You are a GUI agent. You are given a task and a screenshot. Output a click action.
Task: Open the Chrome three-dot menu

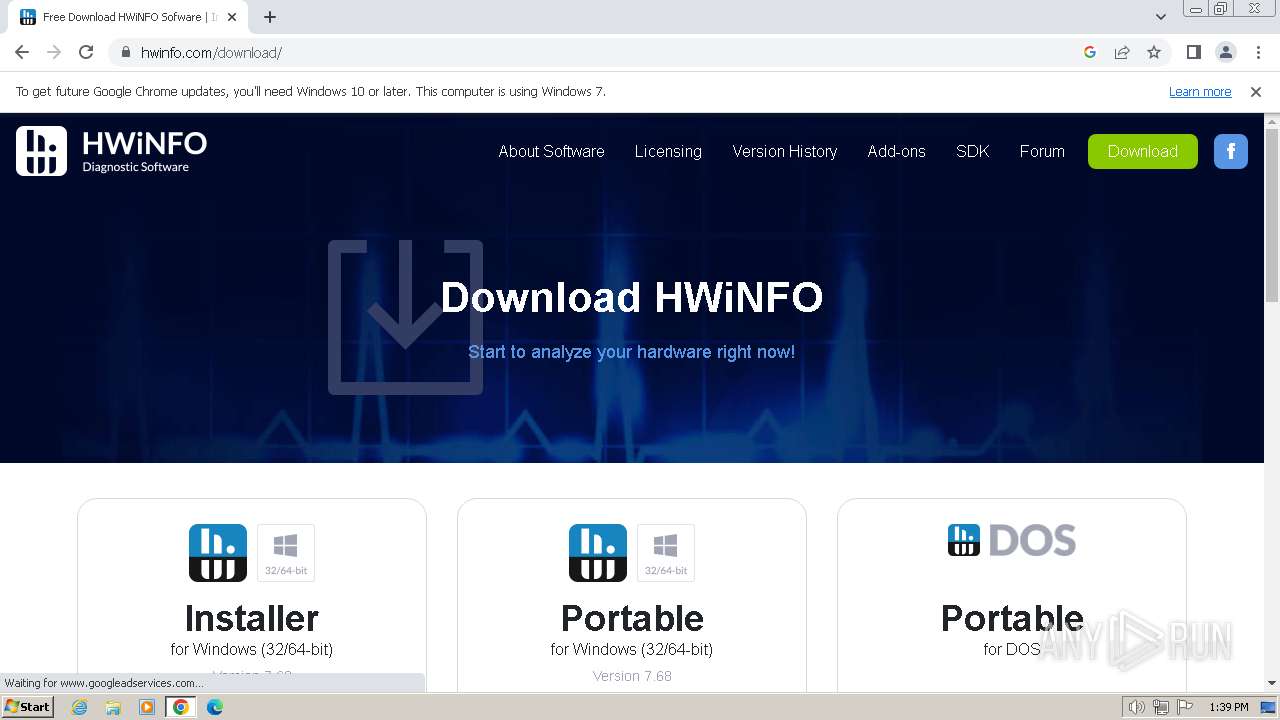point(1258,52)
